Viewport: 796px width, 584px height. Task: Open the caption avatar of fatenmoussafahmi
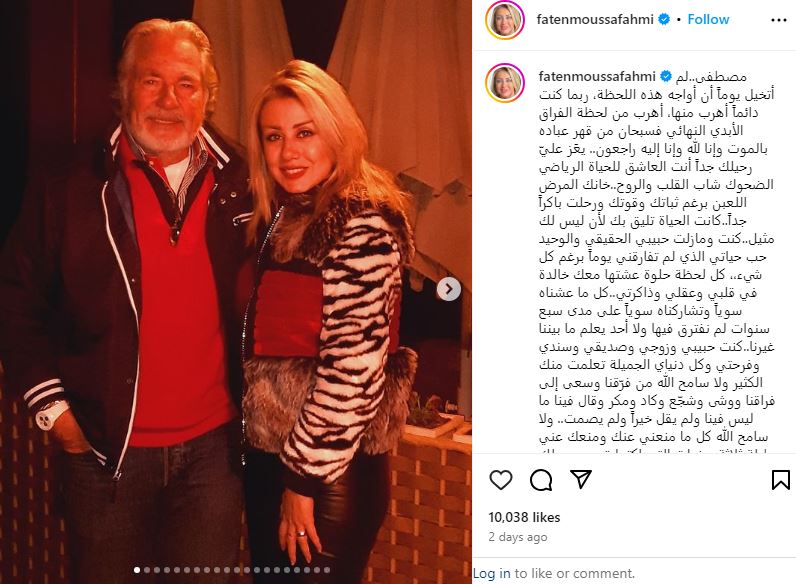(x=505, y=83)
